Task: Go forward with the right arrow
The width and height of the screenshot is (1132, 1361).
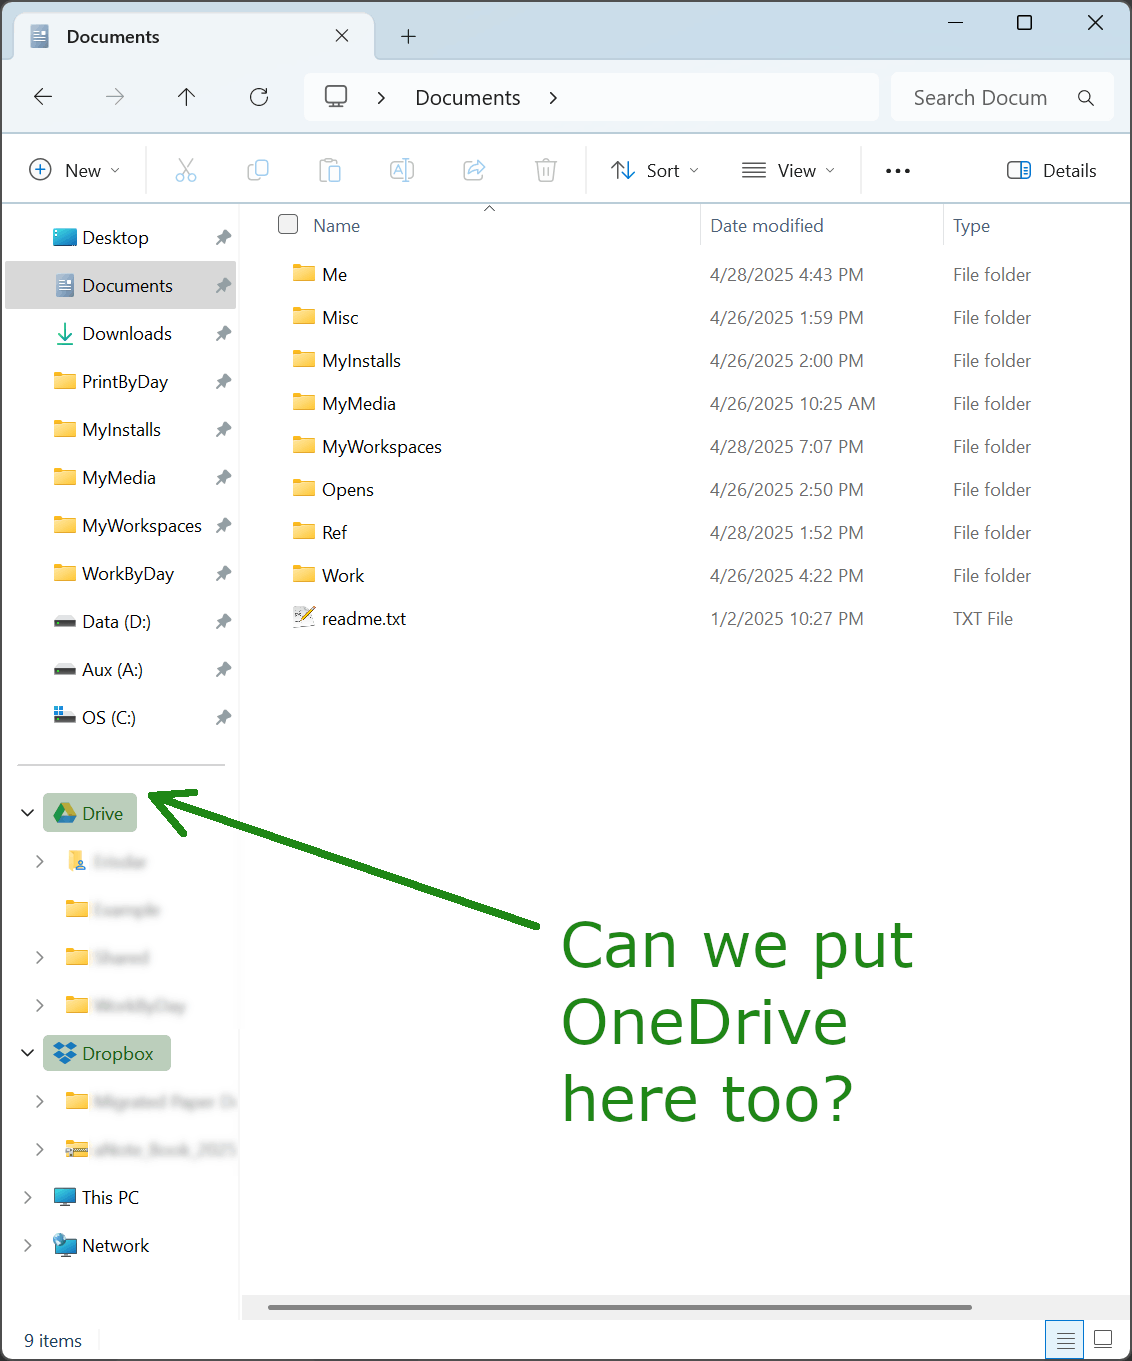Action: (115, 97)
